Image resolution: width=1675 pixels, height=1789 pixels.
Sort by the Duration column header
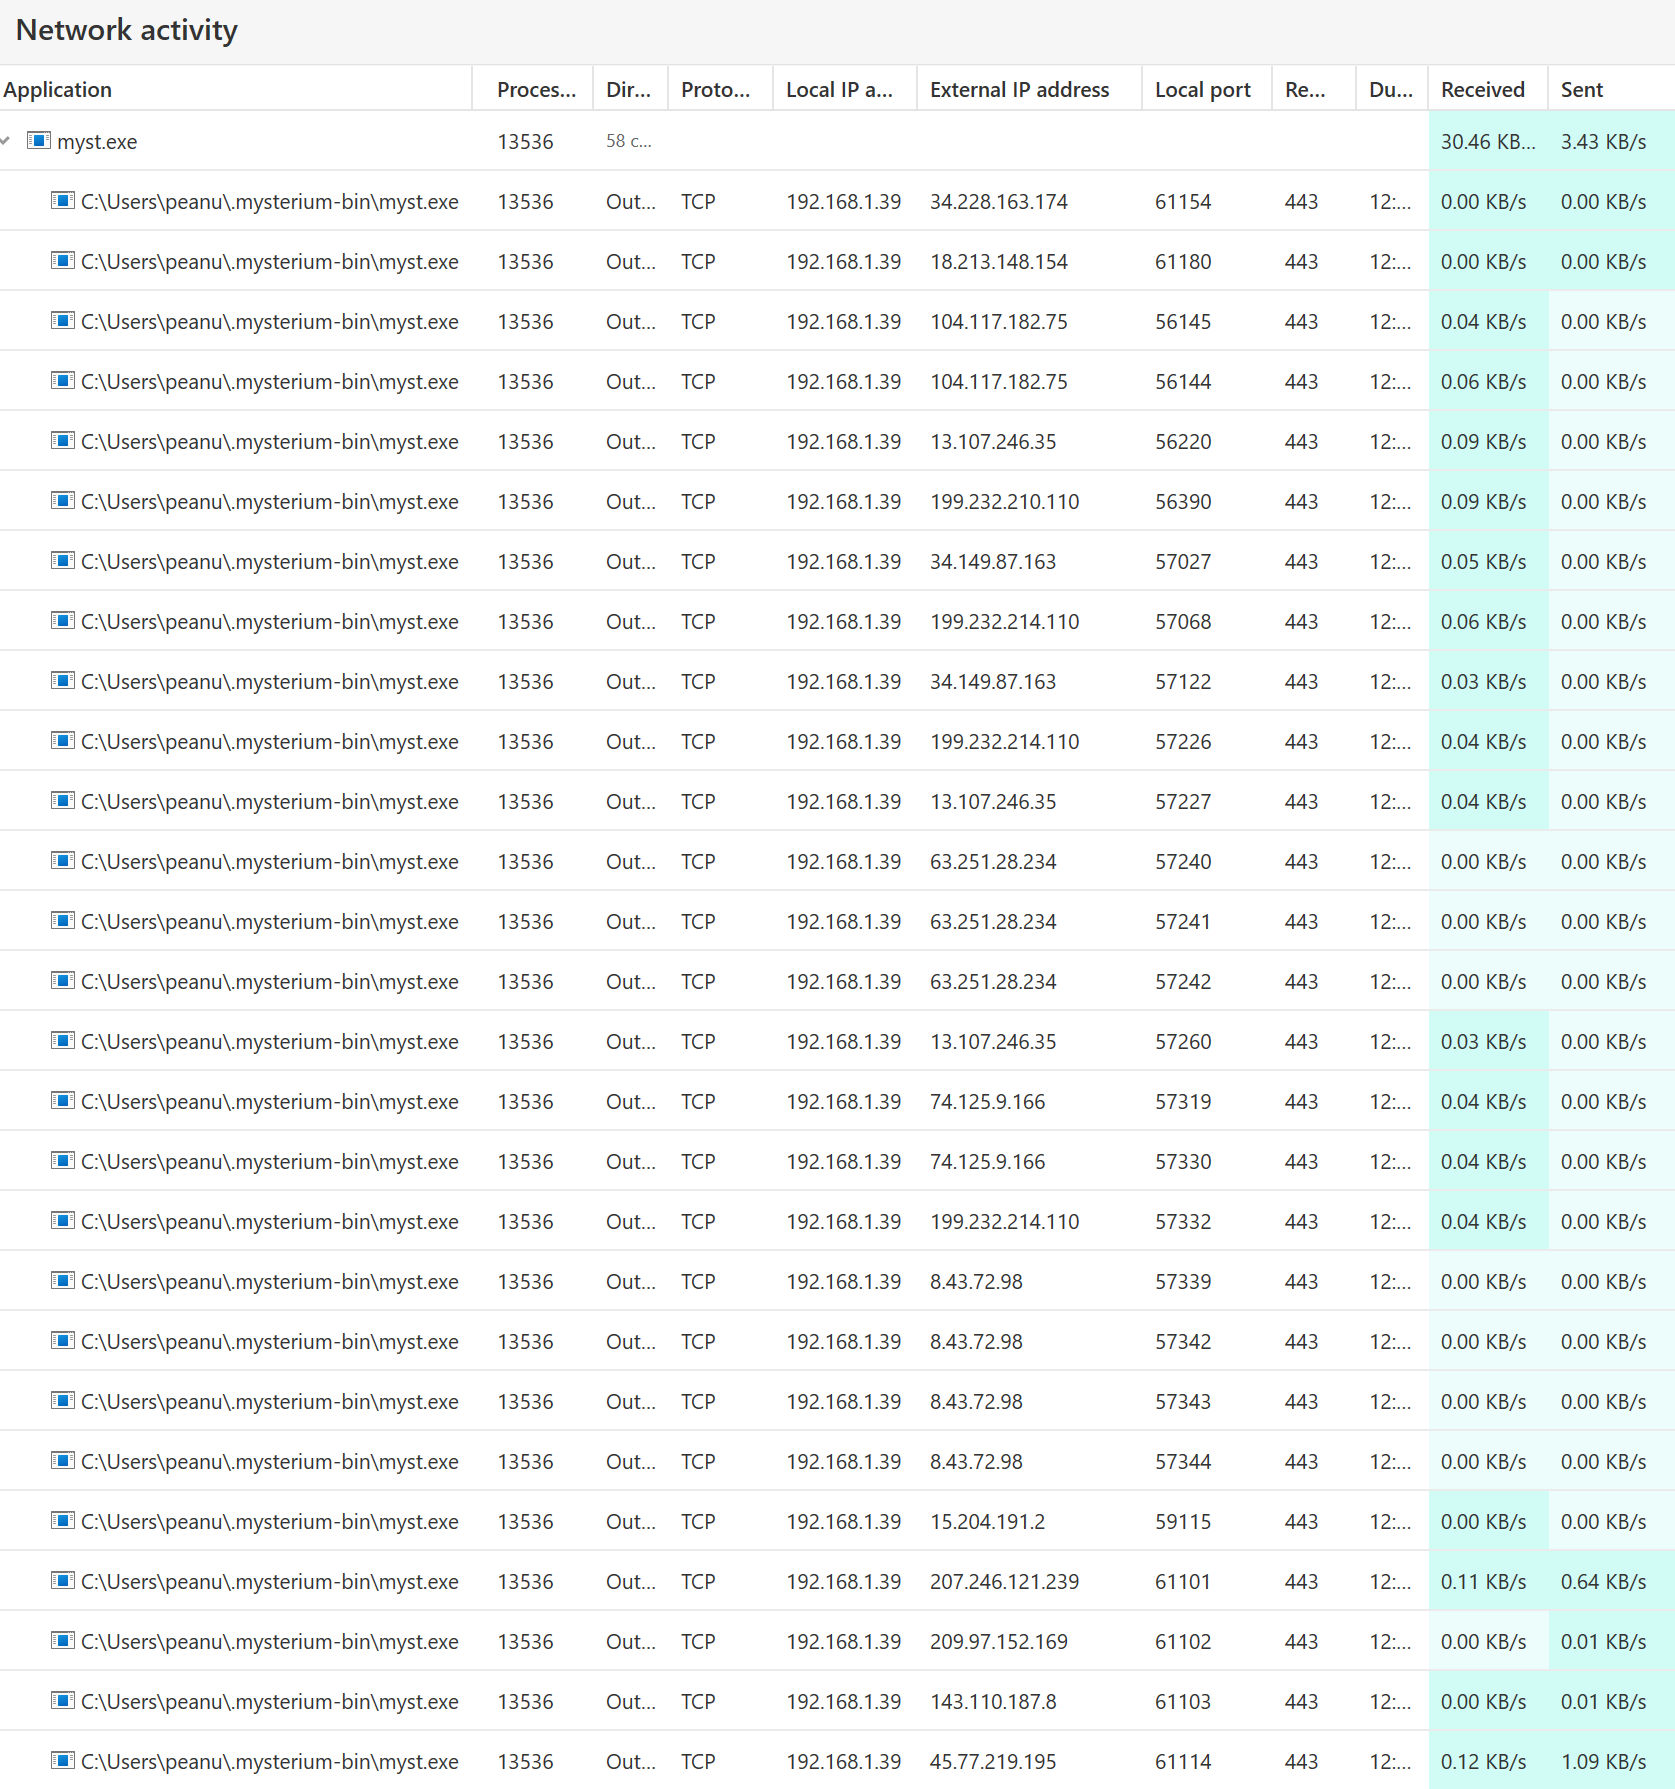(1390, 90)
